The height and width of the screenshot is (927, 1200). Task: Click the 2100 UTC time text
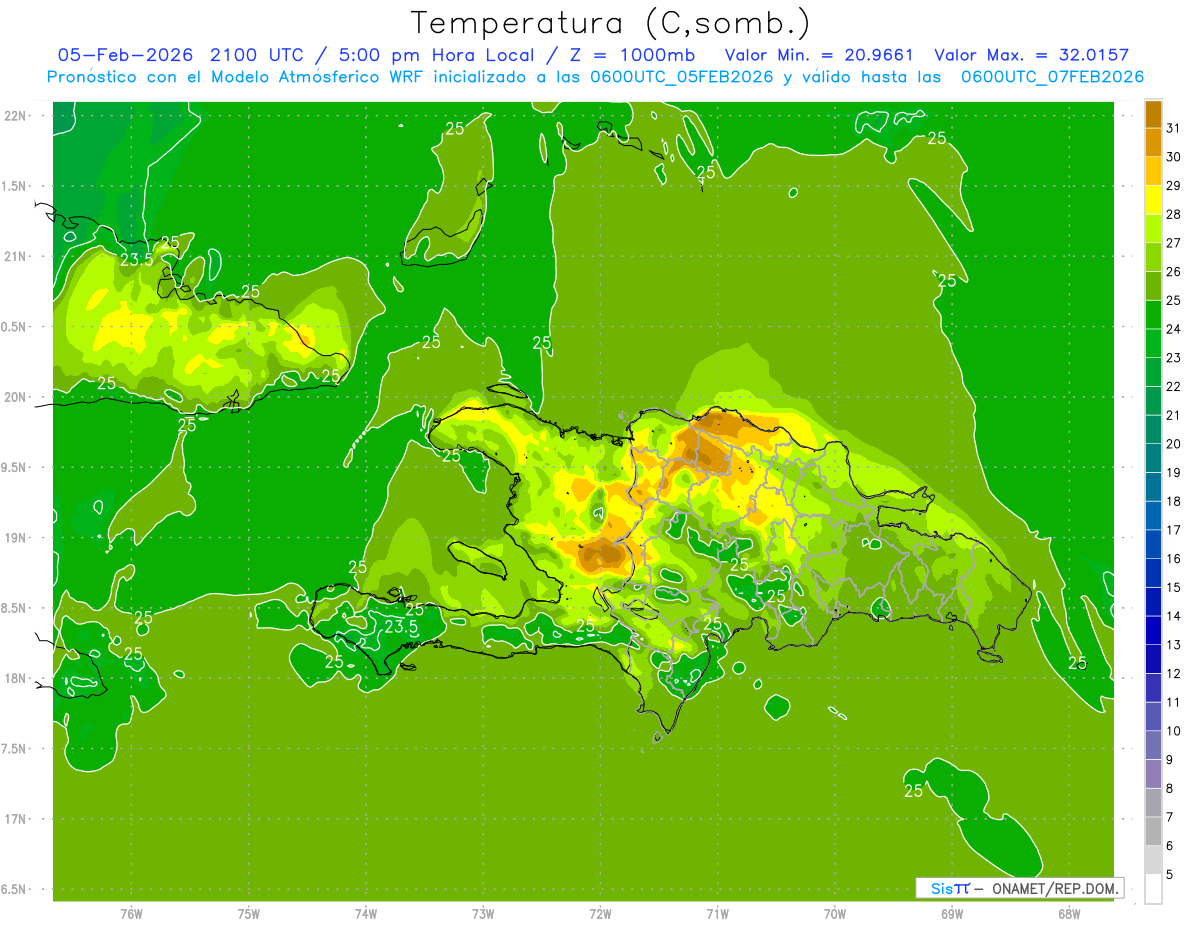tap(252, 55)
